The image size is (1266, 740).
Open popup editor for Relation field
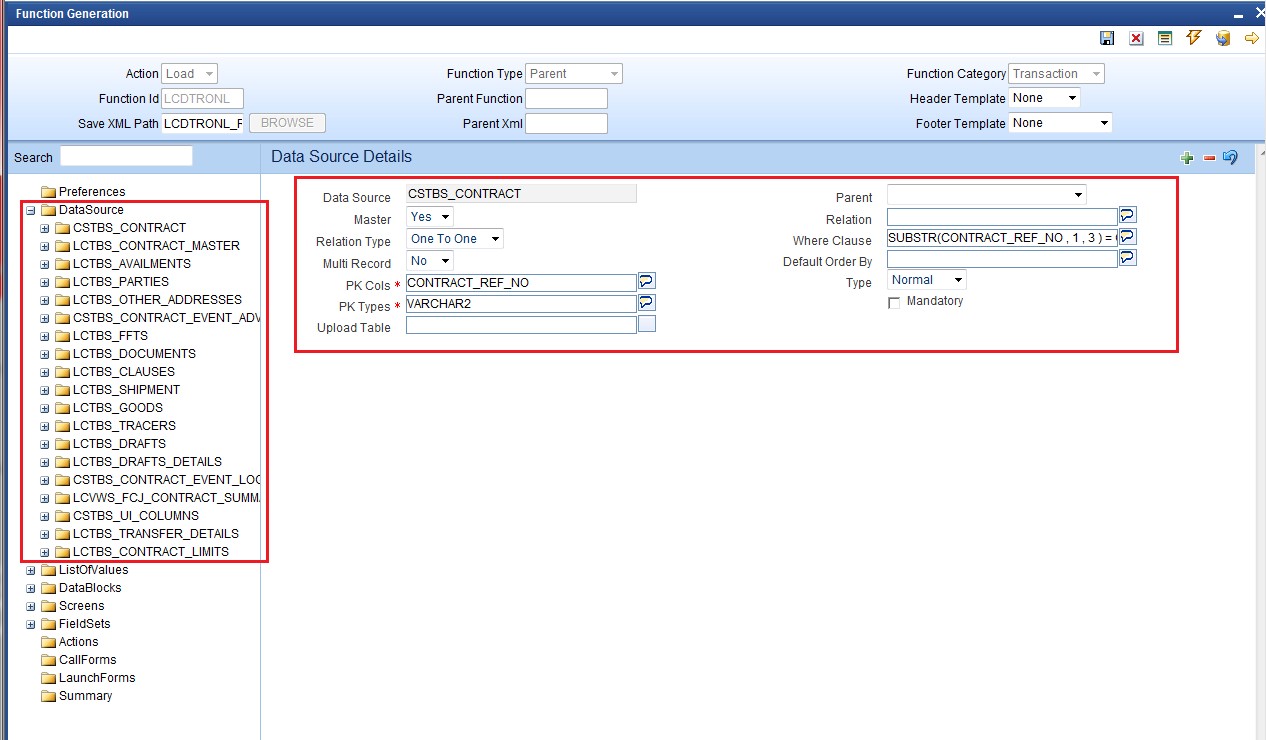(1128, 215)
